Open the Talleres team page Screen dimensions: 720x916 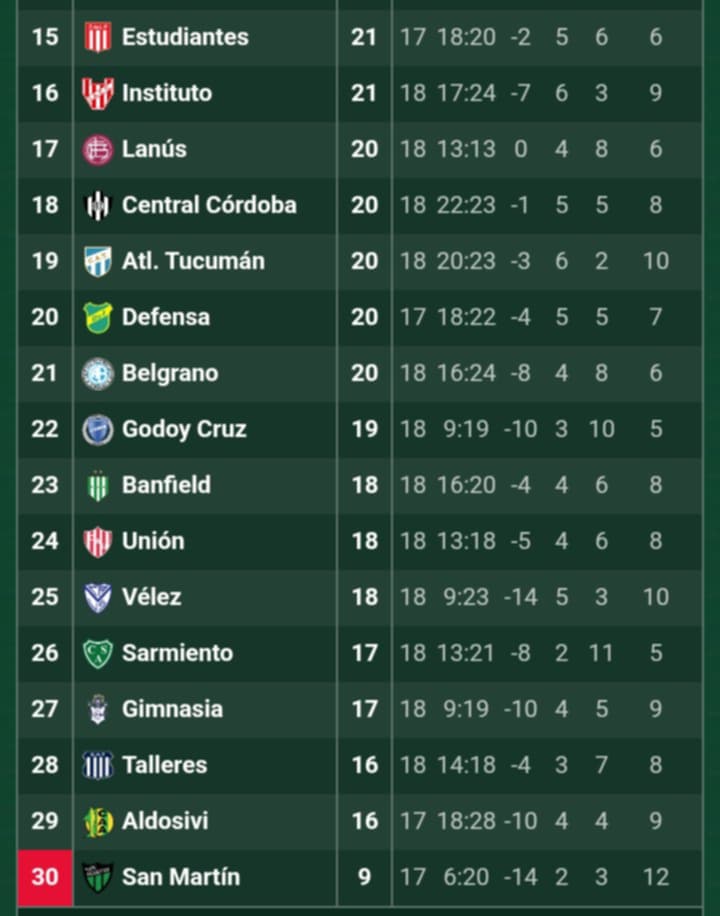pos(164,765)
